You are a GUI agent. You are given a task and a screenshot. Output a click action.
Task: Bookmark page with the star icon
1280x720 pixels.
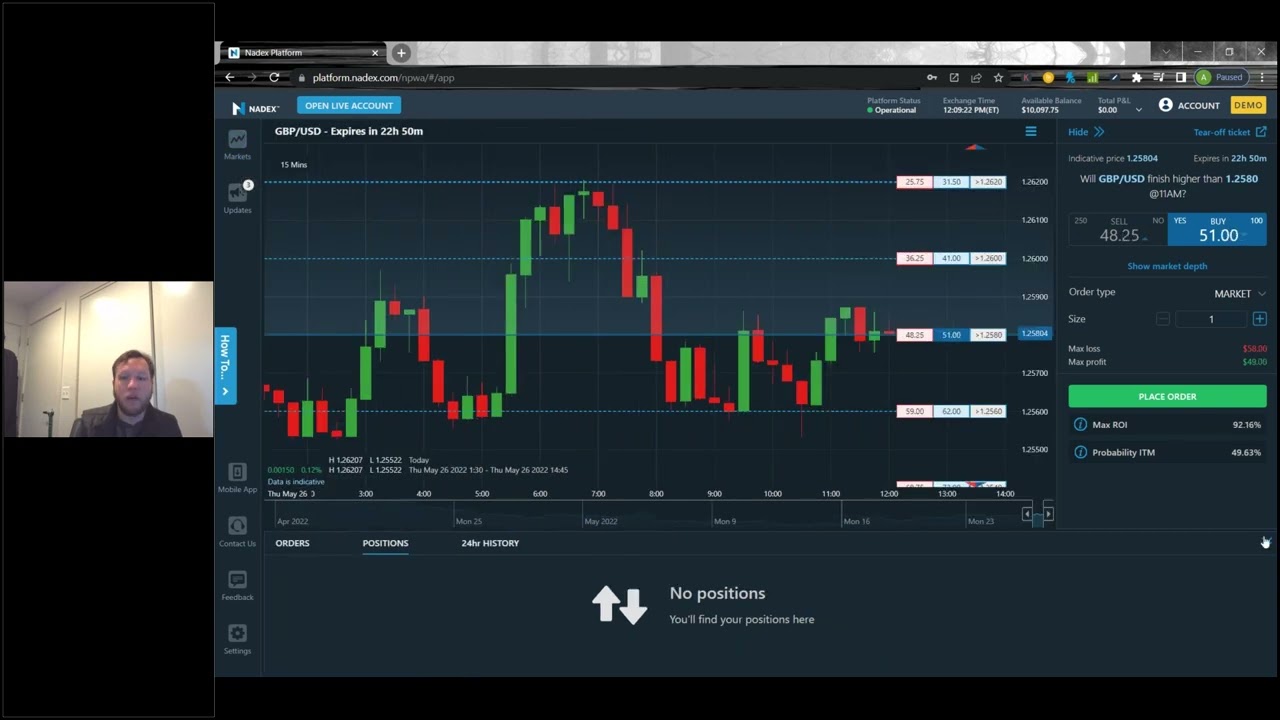pyautogui.click(x=998, y=77)
